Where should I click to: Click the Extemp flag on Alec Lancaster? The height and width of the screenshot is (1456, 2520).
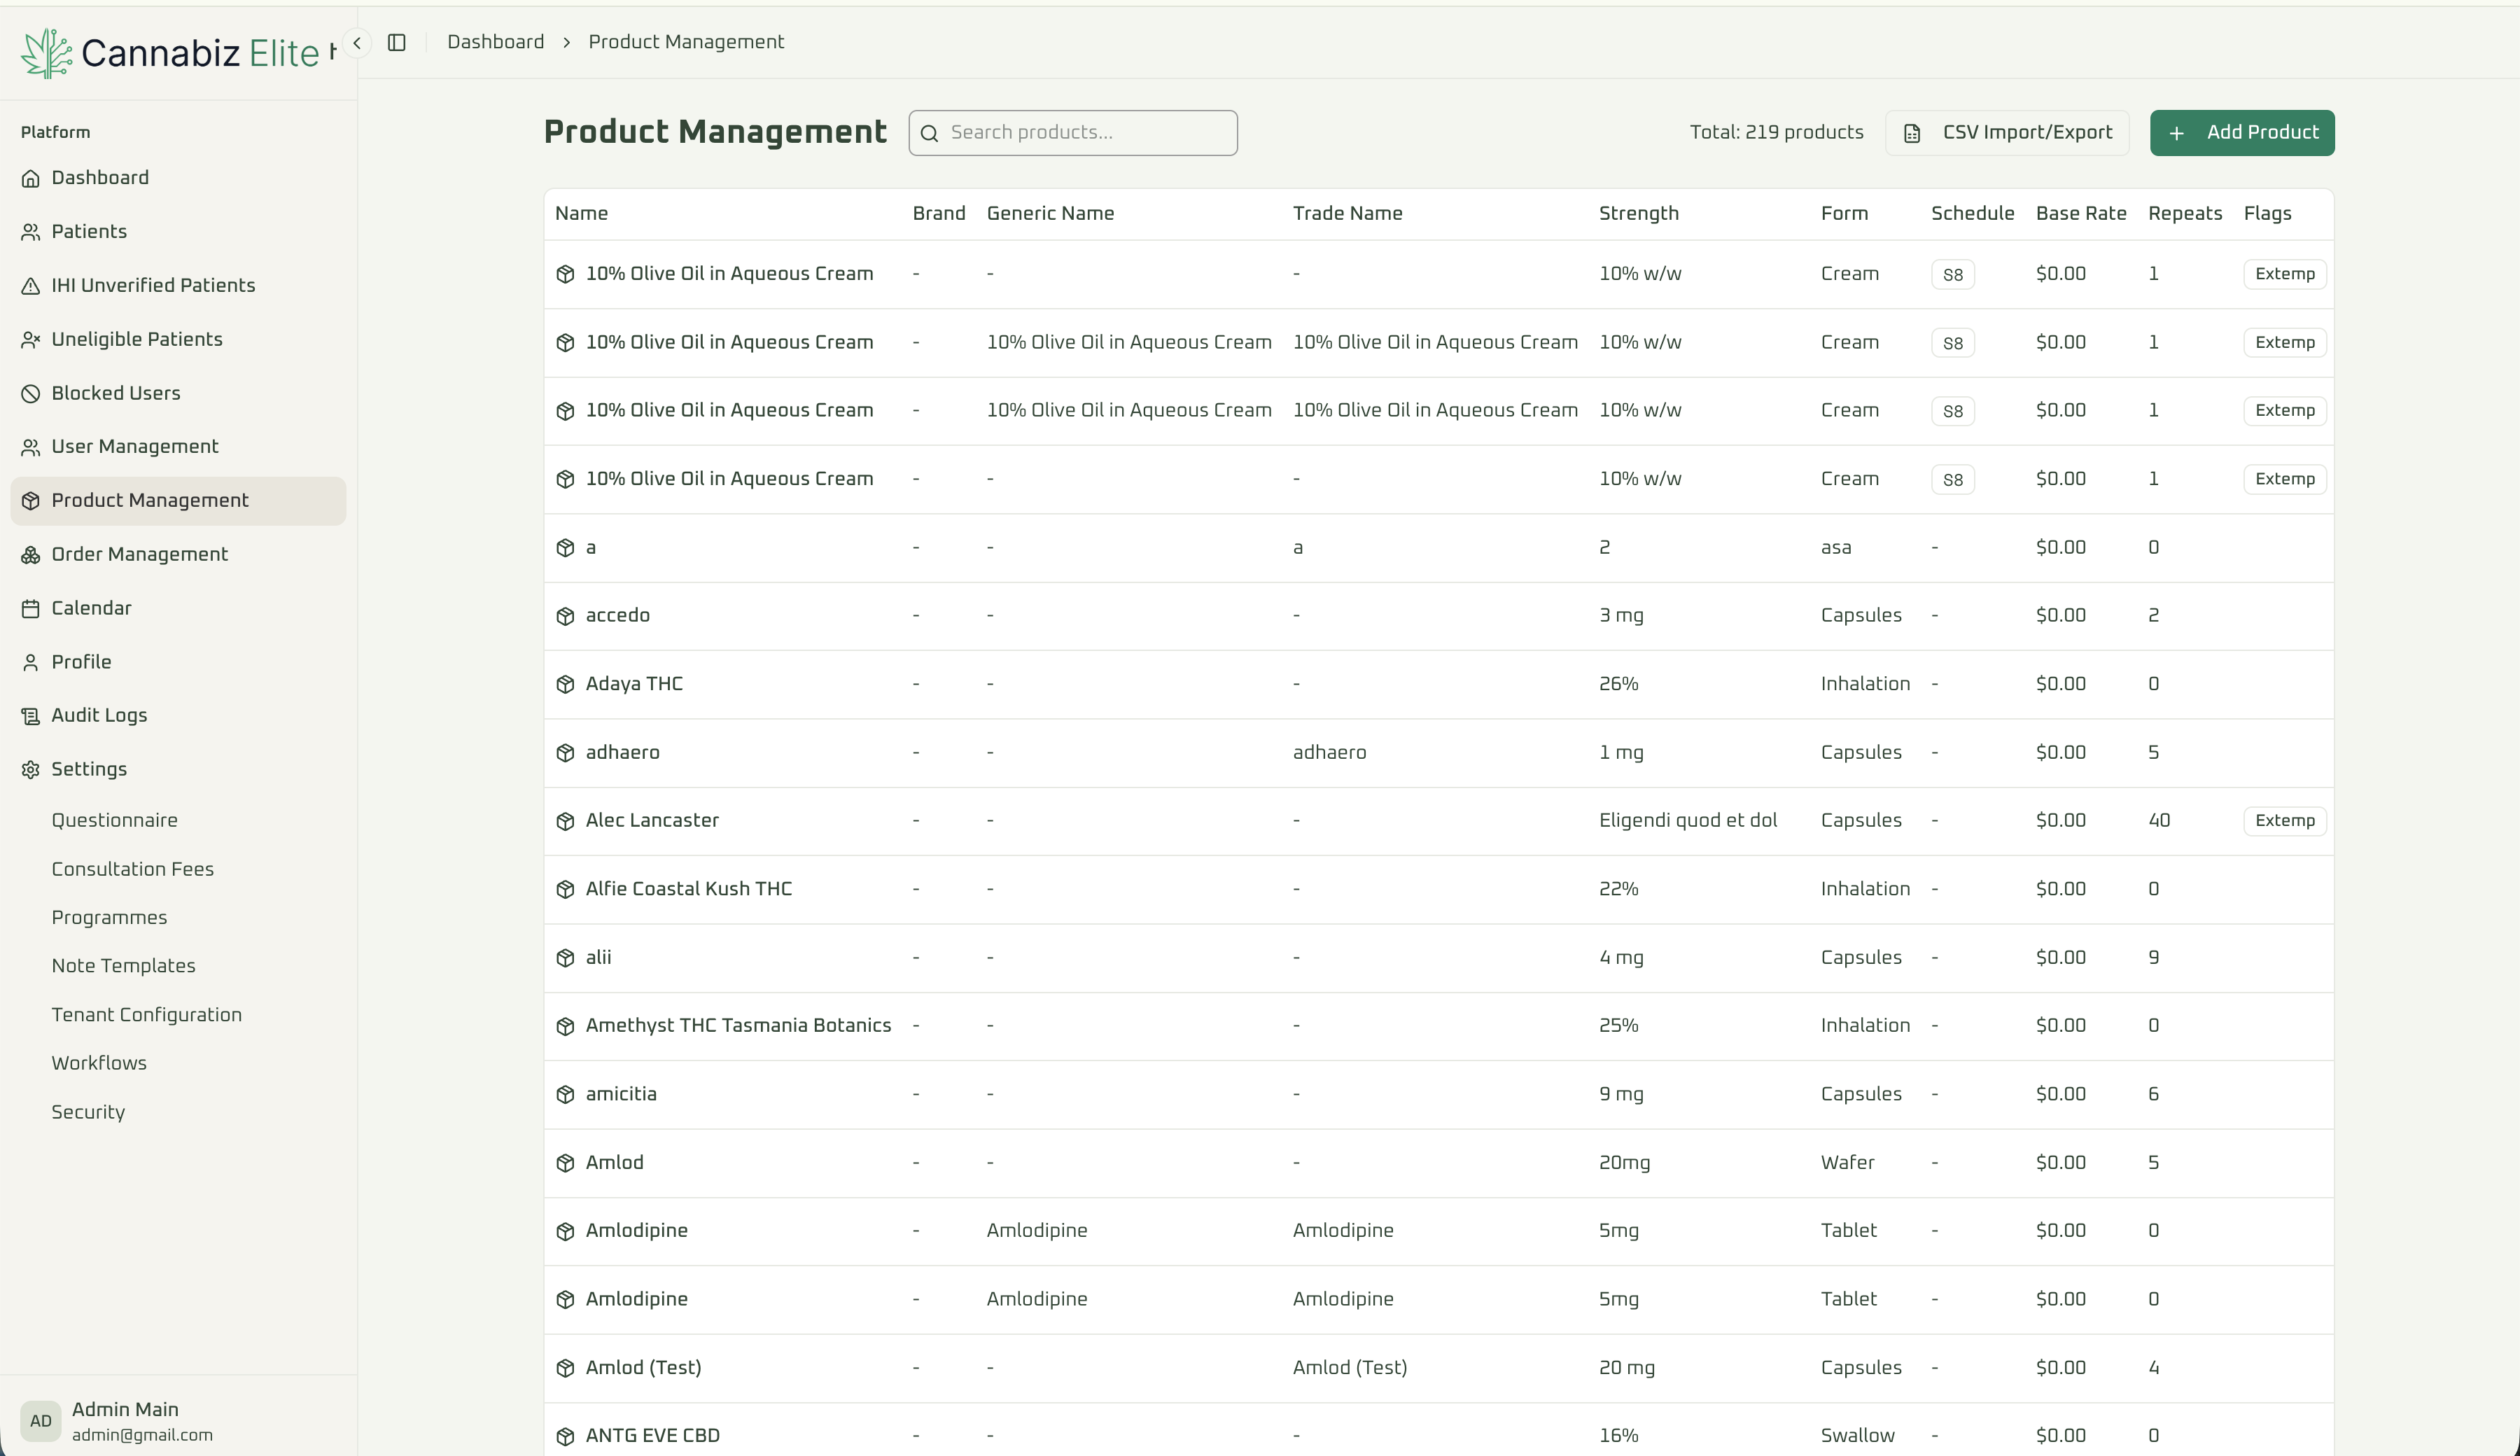[x=2284, y=820]
